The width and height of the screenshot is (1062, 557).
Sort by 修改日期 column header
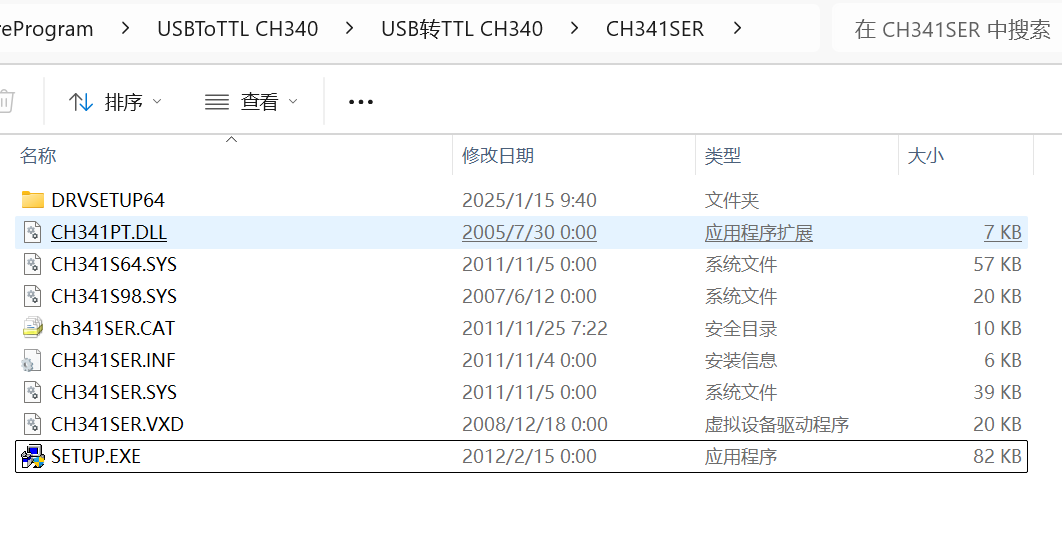(x=498, y=155)
